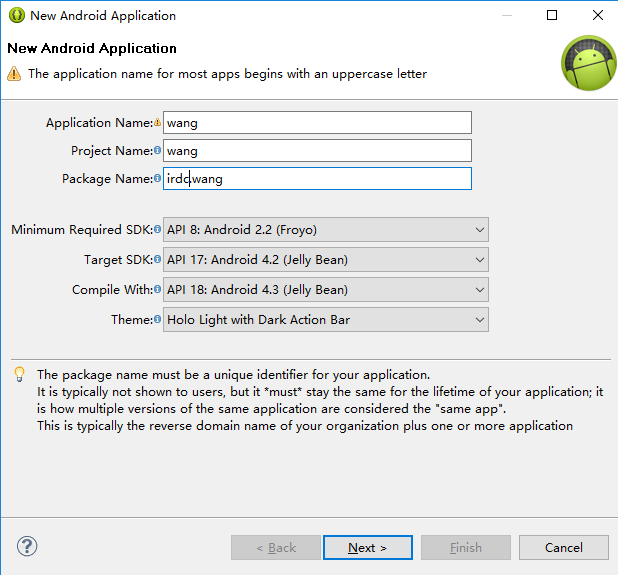This screenshot has height=575, width=618.
Task: Maximize the New Android Application dialog
Action: (552, 15)
